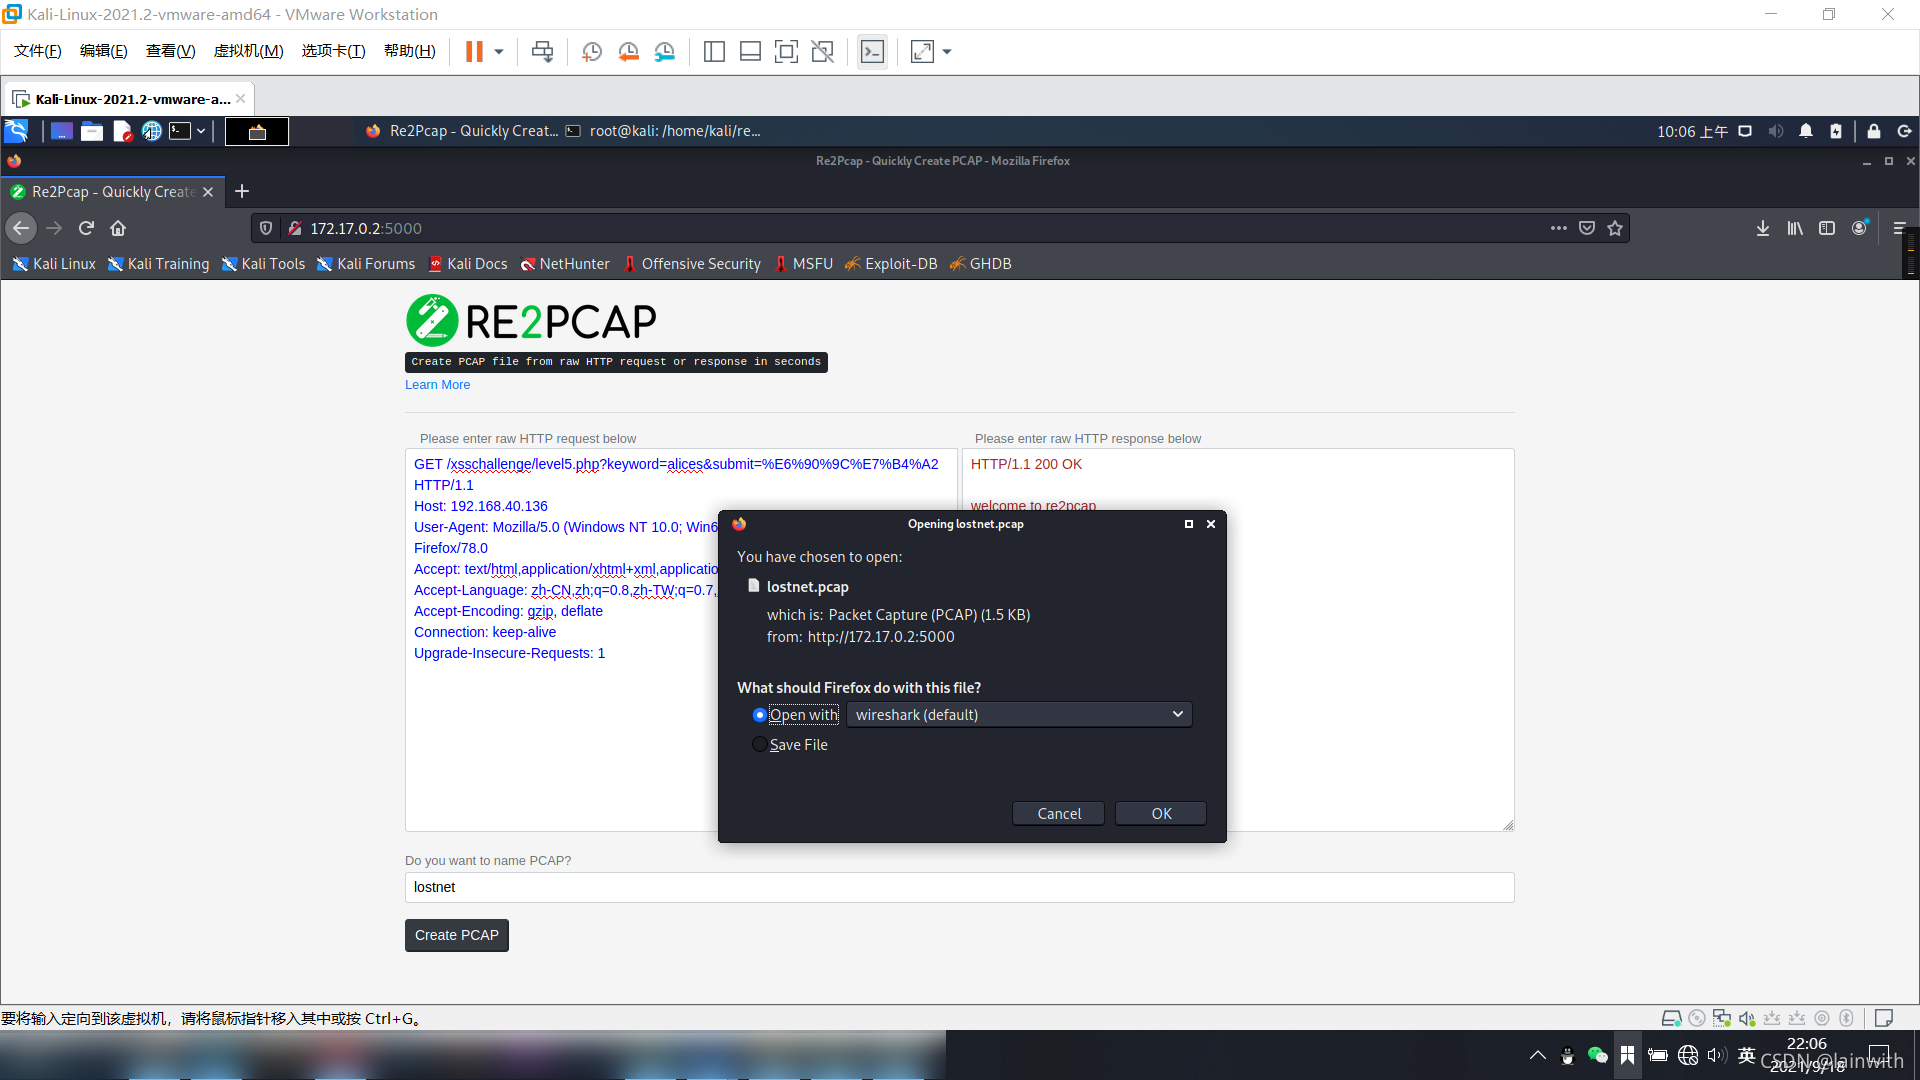Click the WeChat icon in Windows tray

[1598, 1055]
